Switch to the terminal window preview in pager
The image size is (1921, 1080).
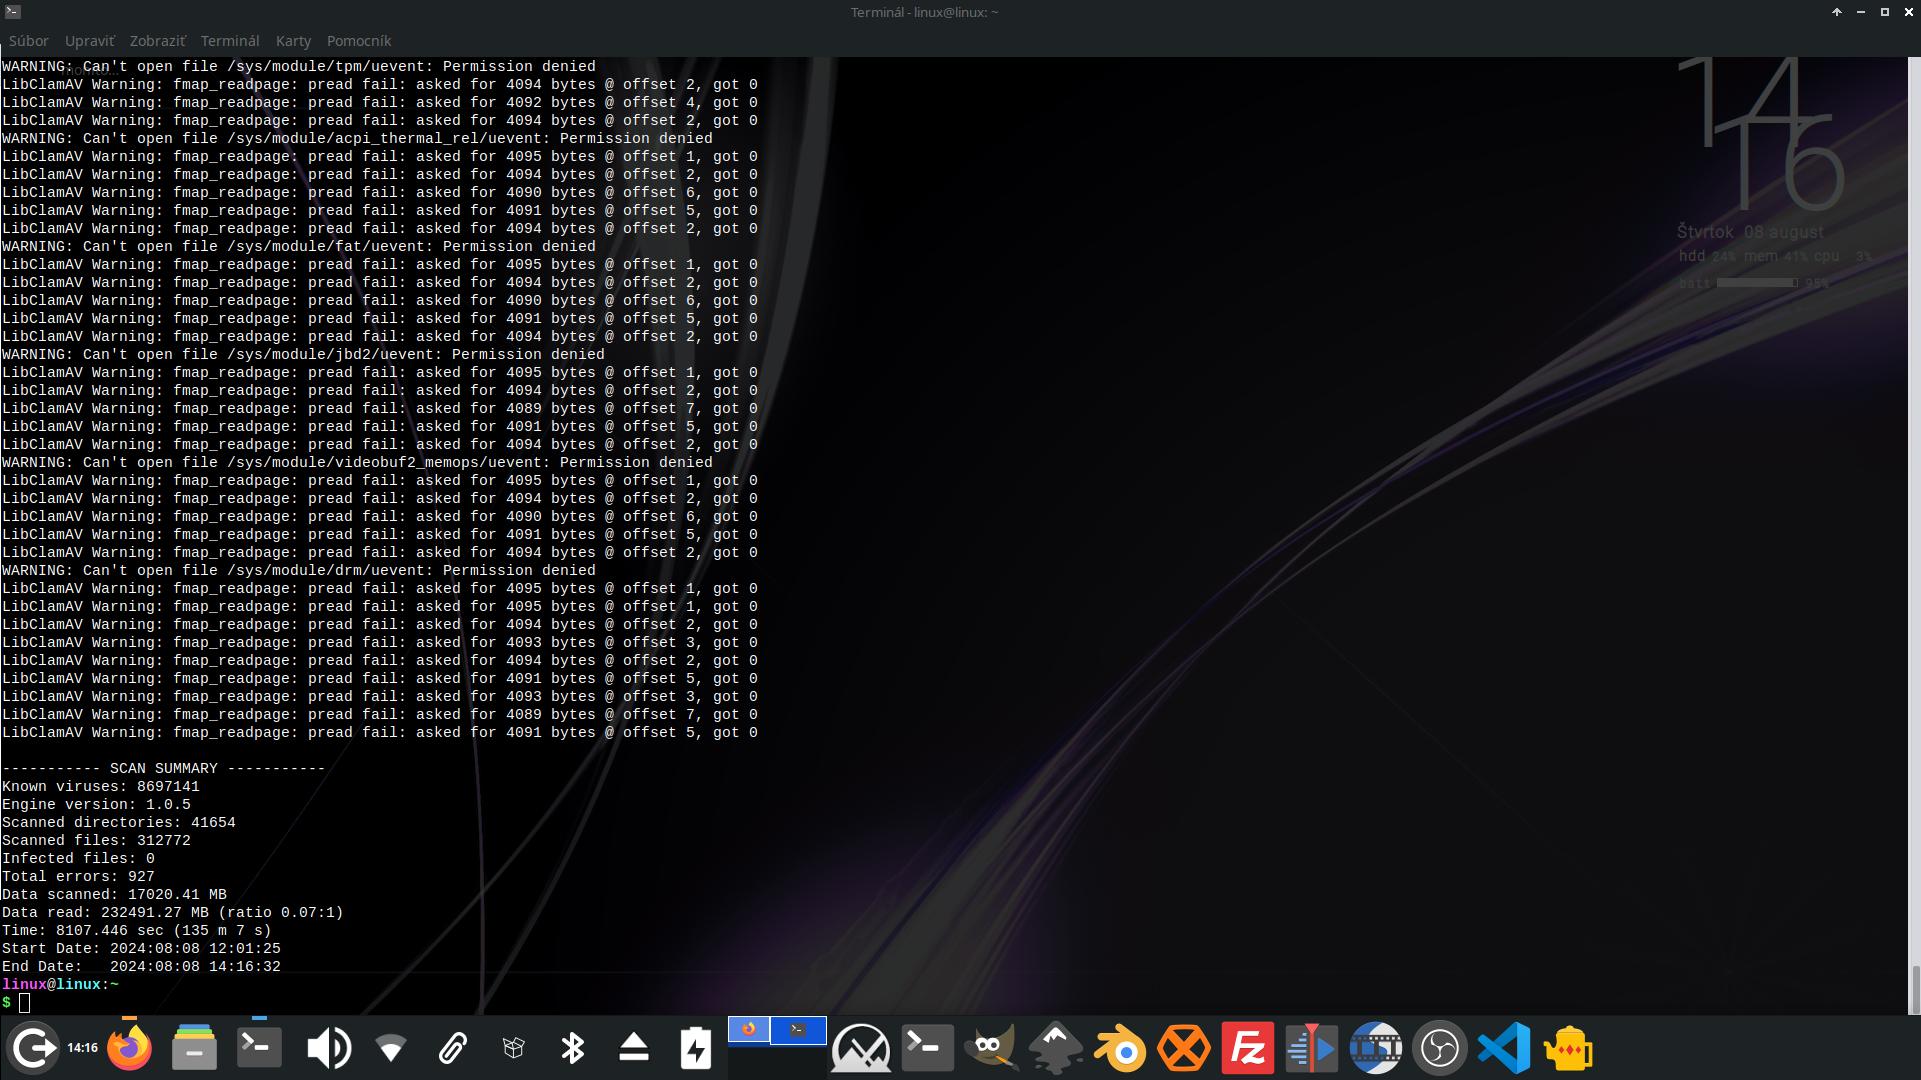[x=797, y=1030]
